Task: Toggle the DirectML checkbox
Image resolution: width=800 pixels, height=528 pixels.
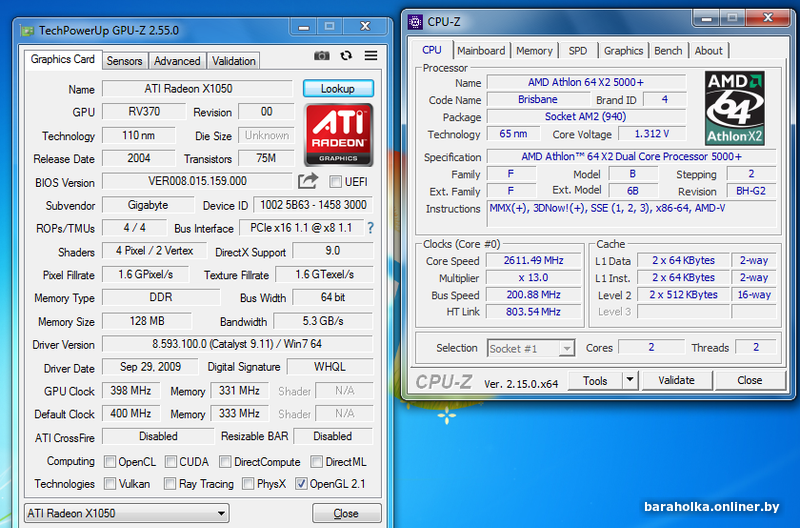Action: (316, 462)
